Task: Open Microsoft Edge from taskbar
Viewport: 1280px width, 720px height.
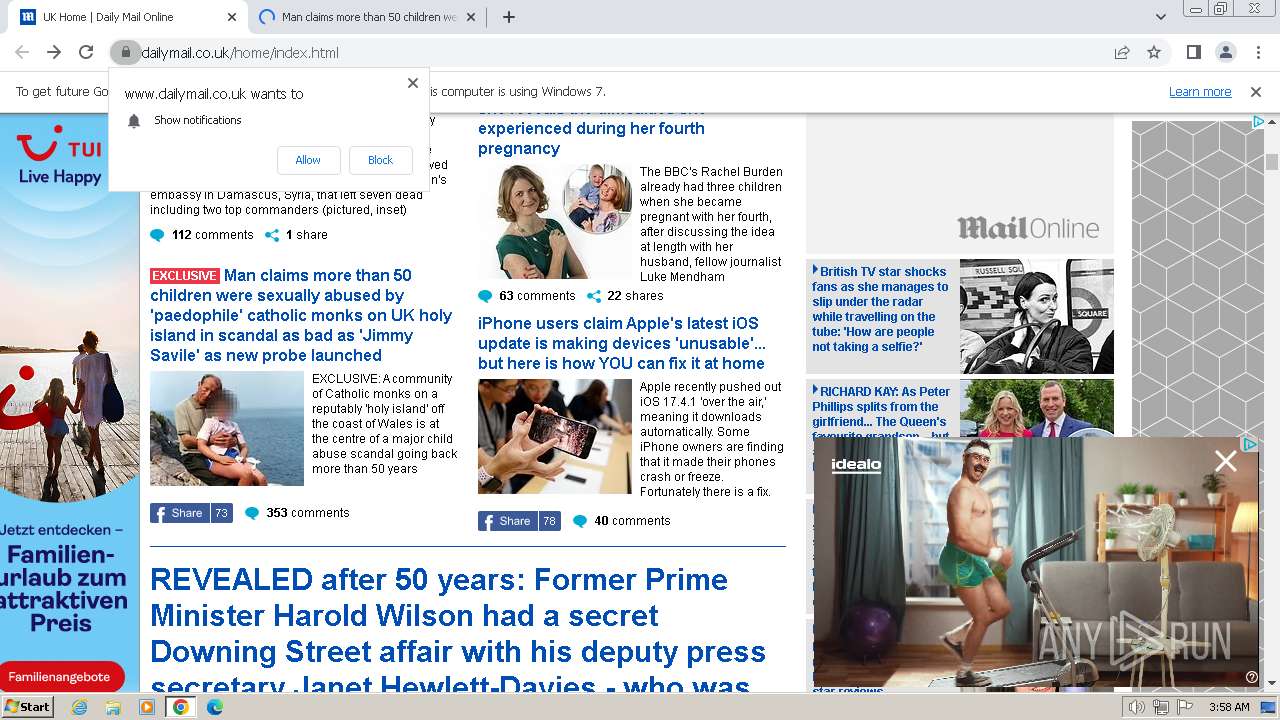Action: 214,707
